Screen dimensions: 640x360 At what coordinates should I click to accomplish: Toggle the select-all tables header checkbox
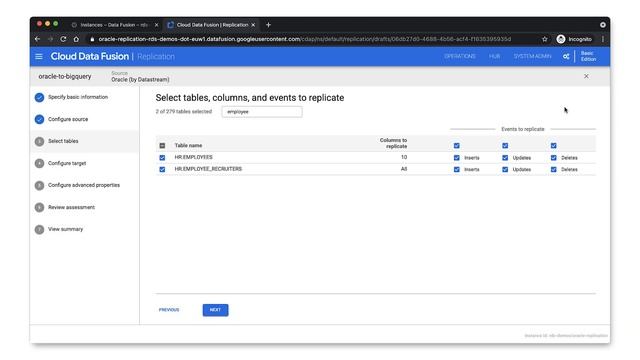click(x=162, y=146)
